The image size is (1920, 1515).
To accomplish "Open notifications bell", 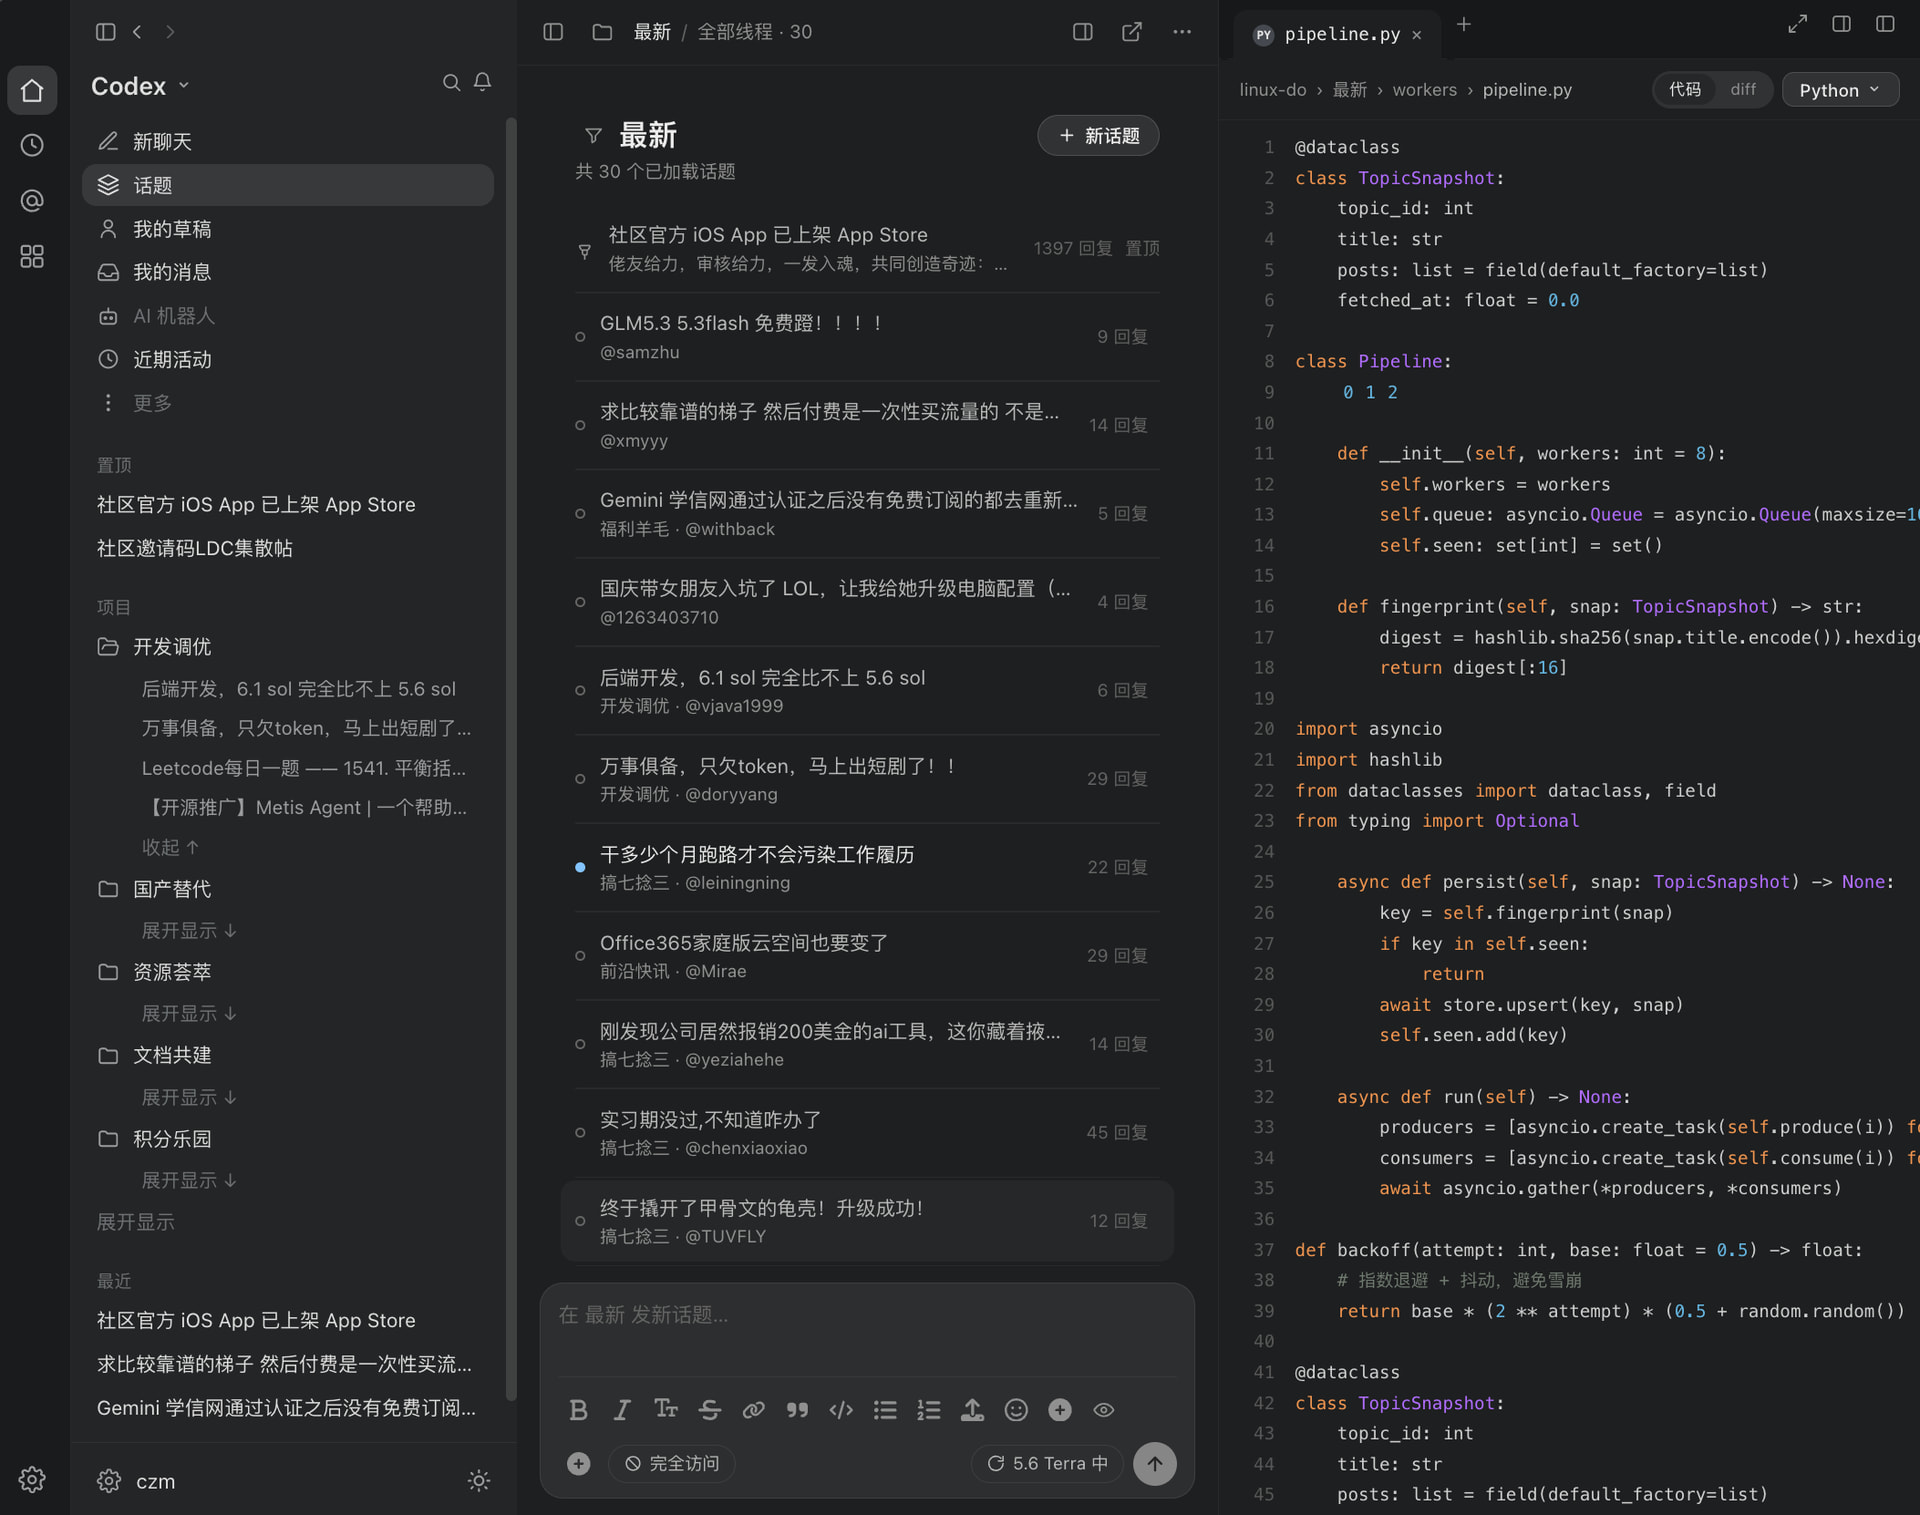I will [483, 82].
